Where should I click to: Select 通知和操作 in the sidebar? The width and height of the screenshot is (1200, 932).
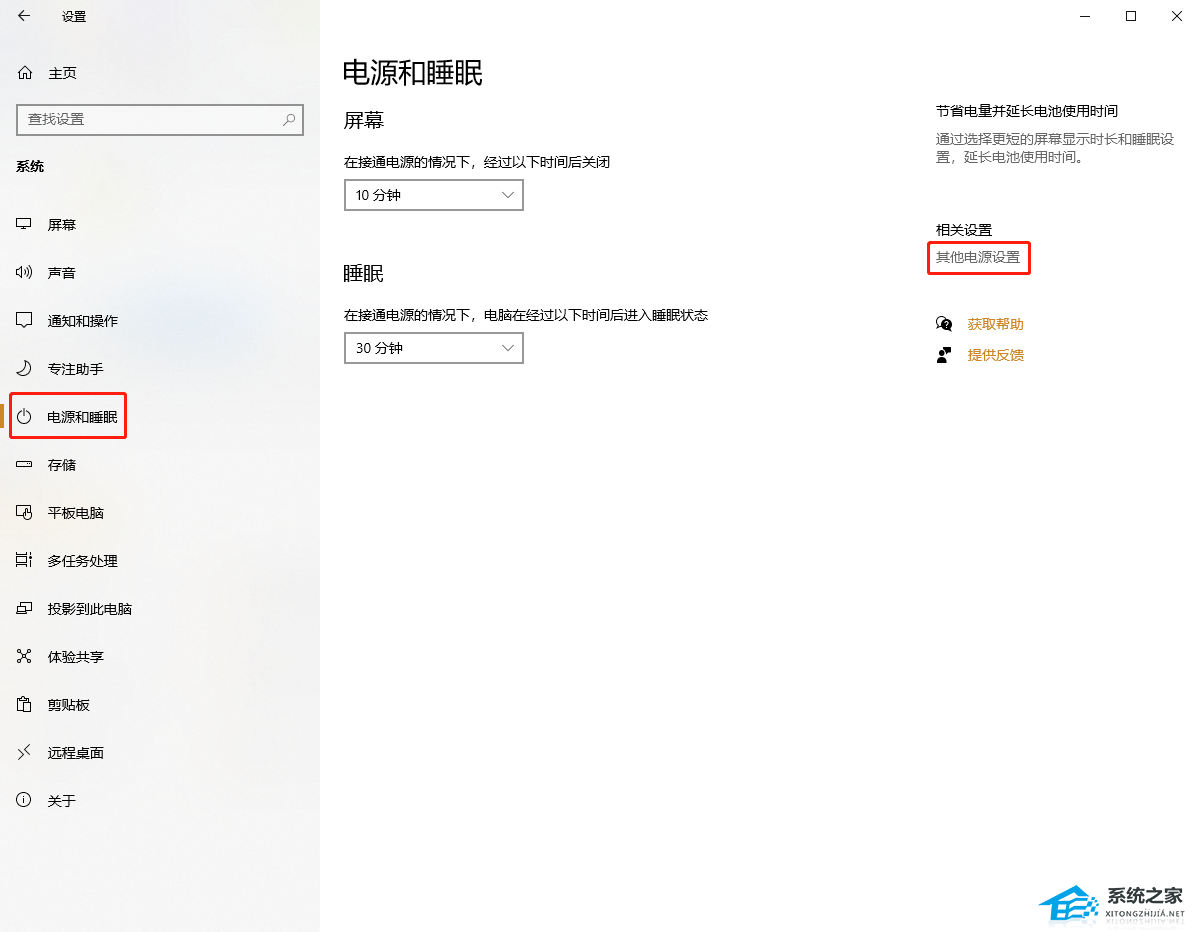(82, 321)
